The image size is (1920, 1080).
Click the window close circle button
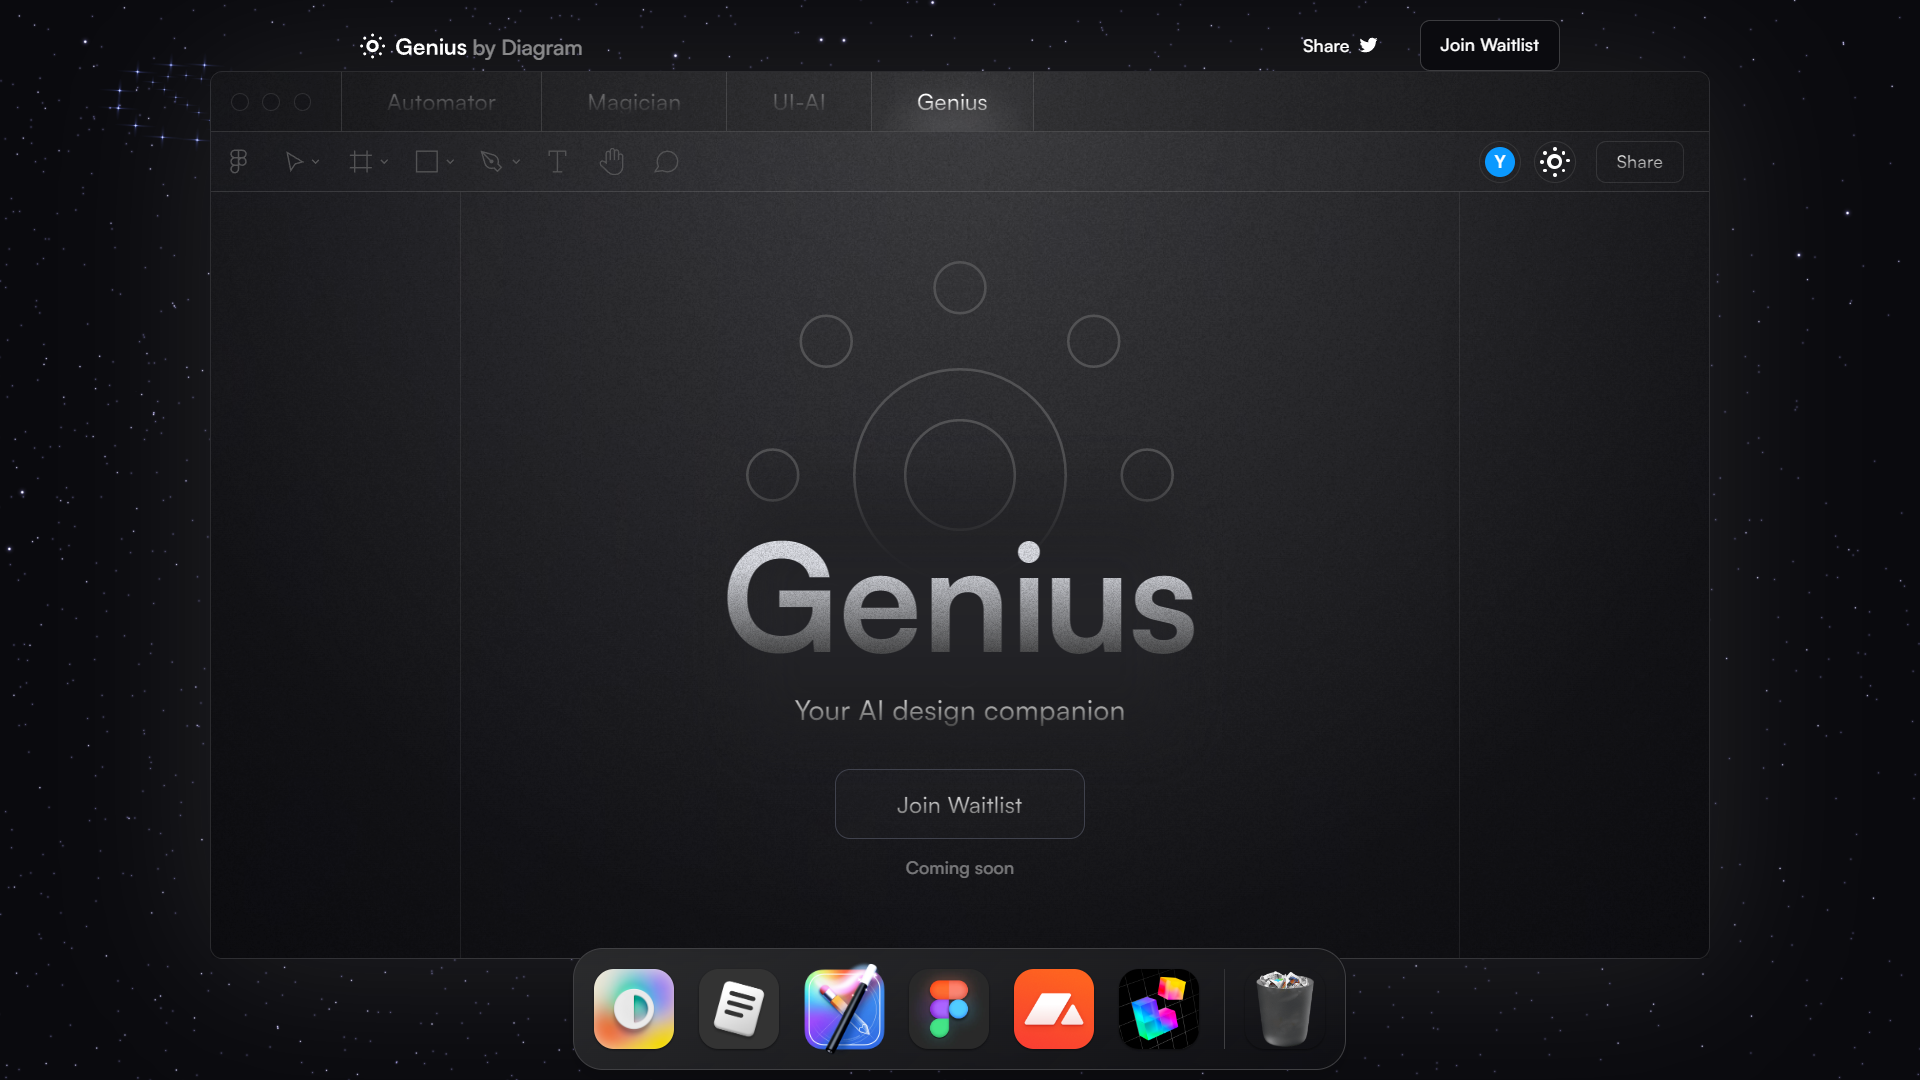240,102
